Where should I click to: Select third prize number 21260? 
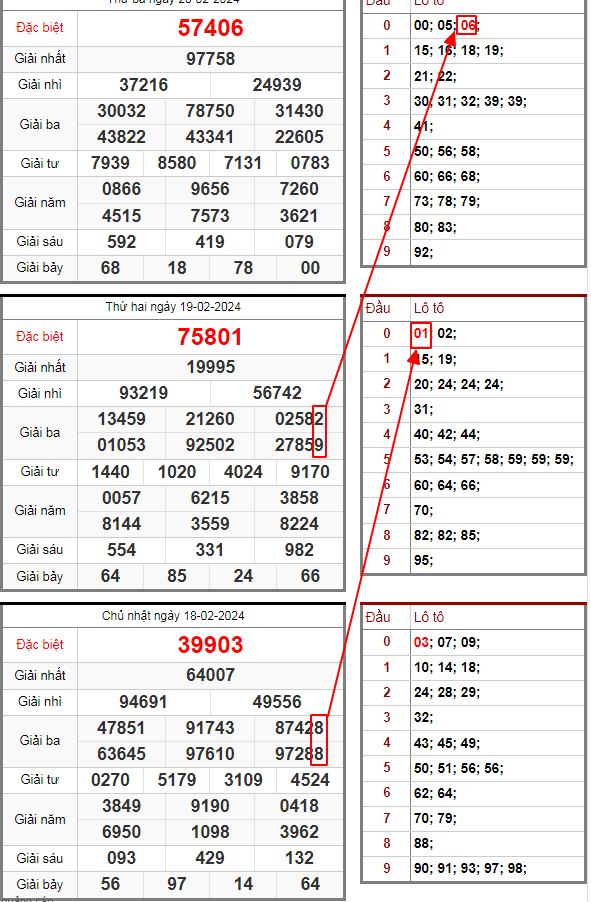point(210,419)
